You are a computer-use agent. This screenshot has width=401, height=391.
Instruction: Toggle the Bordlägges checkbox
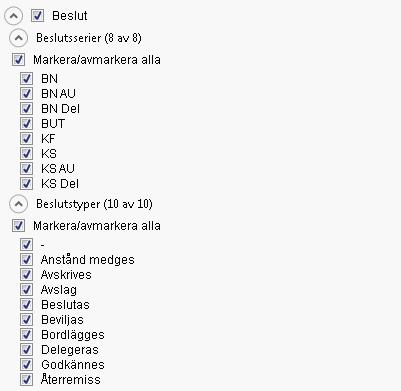click(26, 335)
